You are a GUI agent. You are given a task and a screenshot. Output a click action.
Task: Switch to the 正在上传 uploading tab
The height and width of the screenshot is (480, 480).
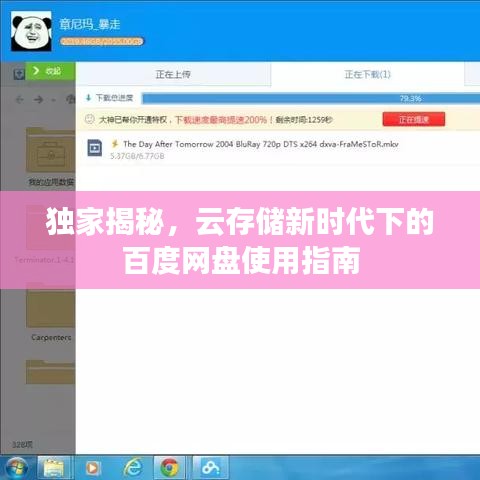pos(173,74)
